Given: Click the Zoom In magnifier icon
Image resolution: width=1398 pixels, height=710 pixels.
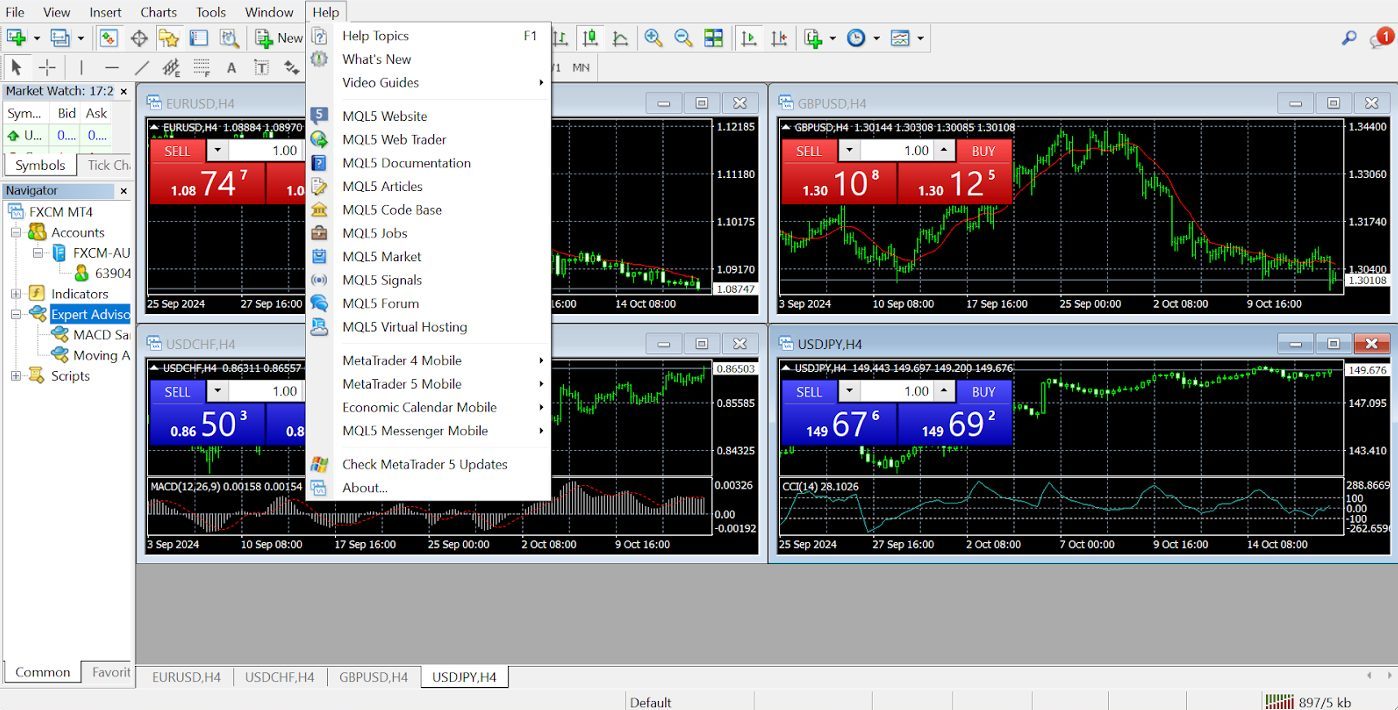Looking at the screenshot, I should click(653, 38).
